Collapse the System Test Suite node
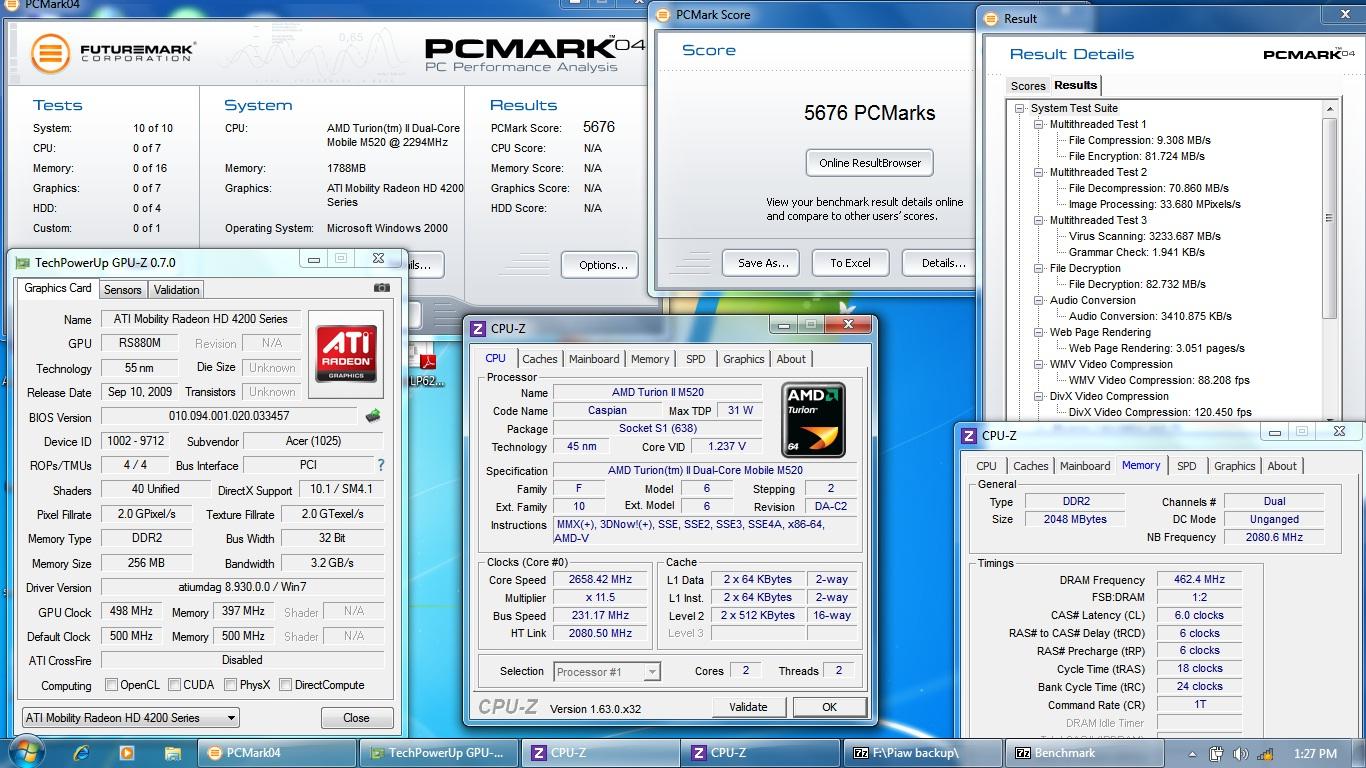Viewport: 1366px width, 768px height. click(x=1020, y=108)
